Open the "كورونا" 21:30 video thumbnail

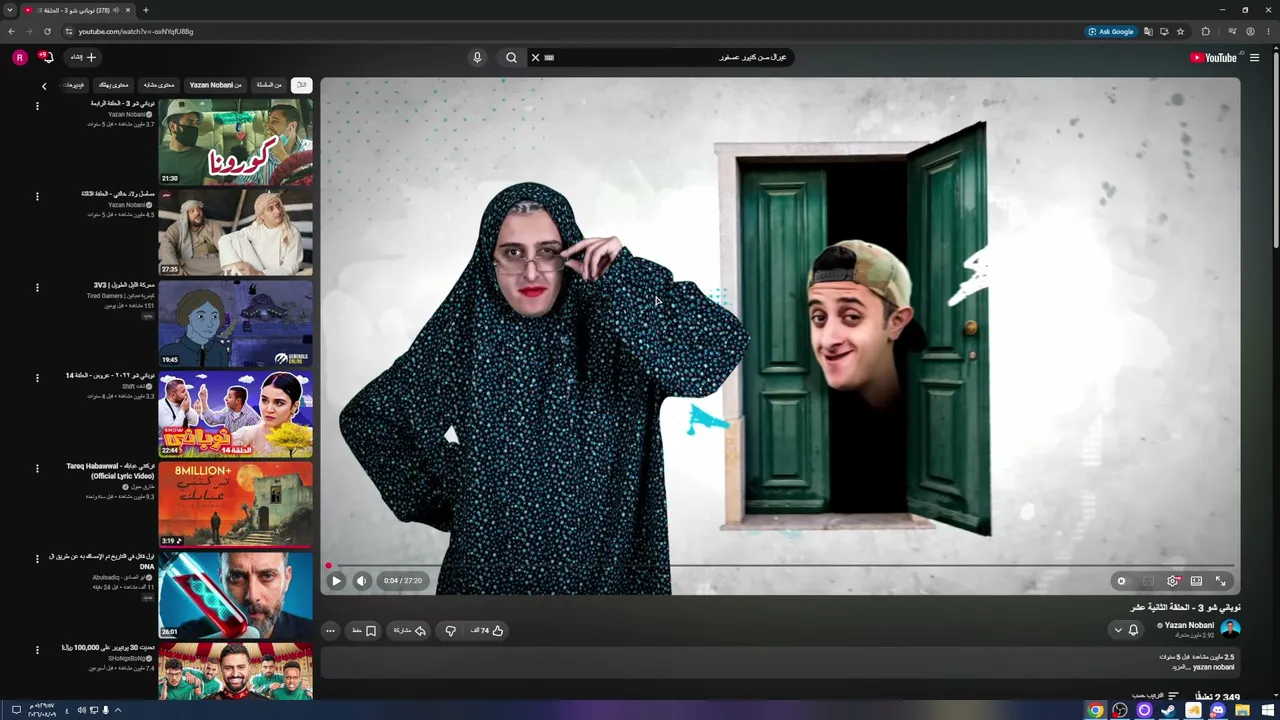point(235,141)
